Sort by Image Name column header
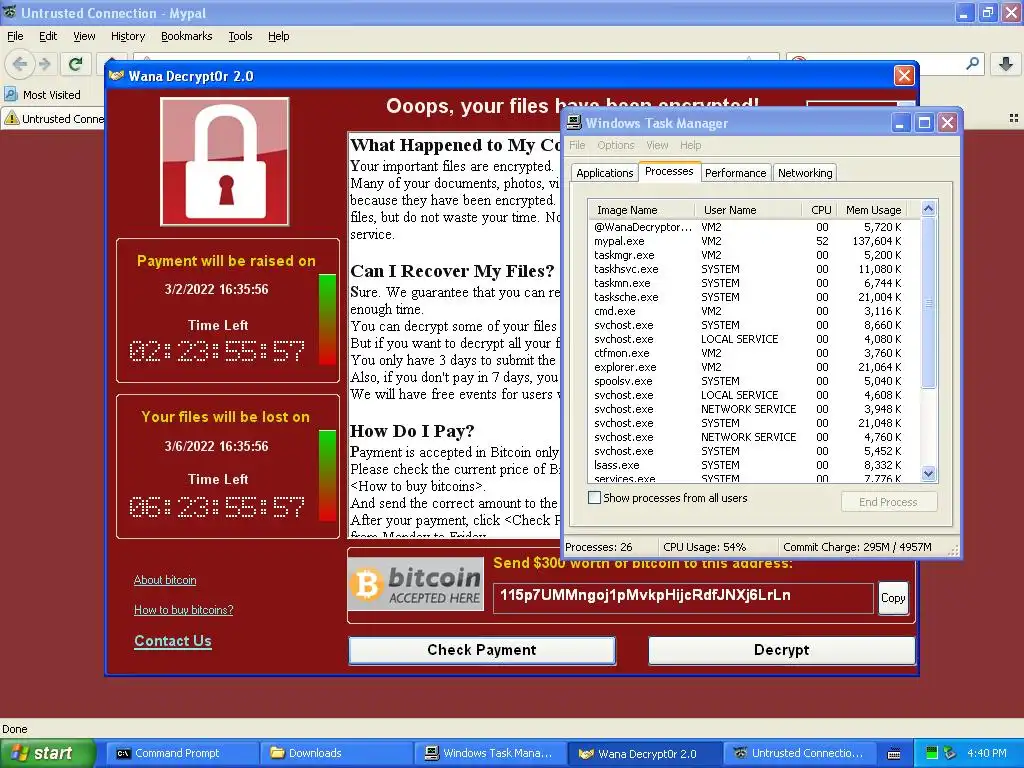The height and width of the screenshot is (768, 1024). pos(640,210)
